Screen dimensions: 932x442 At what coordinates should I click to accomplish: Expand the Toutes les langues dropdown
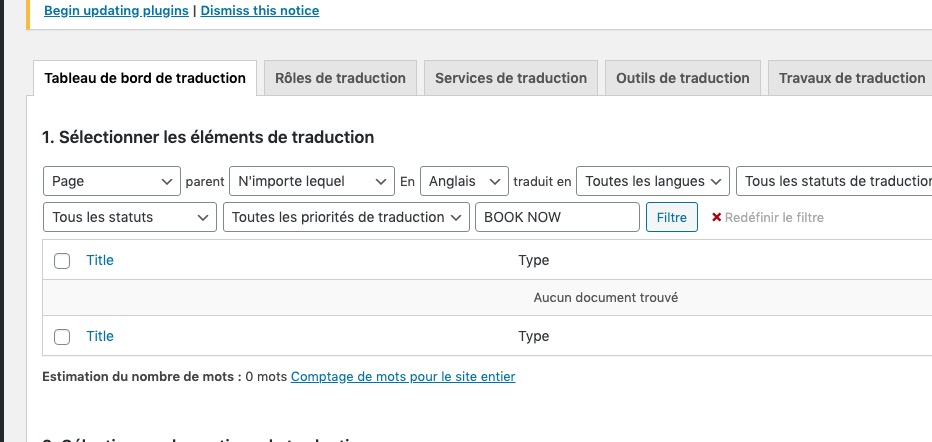(653, 181)
